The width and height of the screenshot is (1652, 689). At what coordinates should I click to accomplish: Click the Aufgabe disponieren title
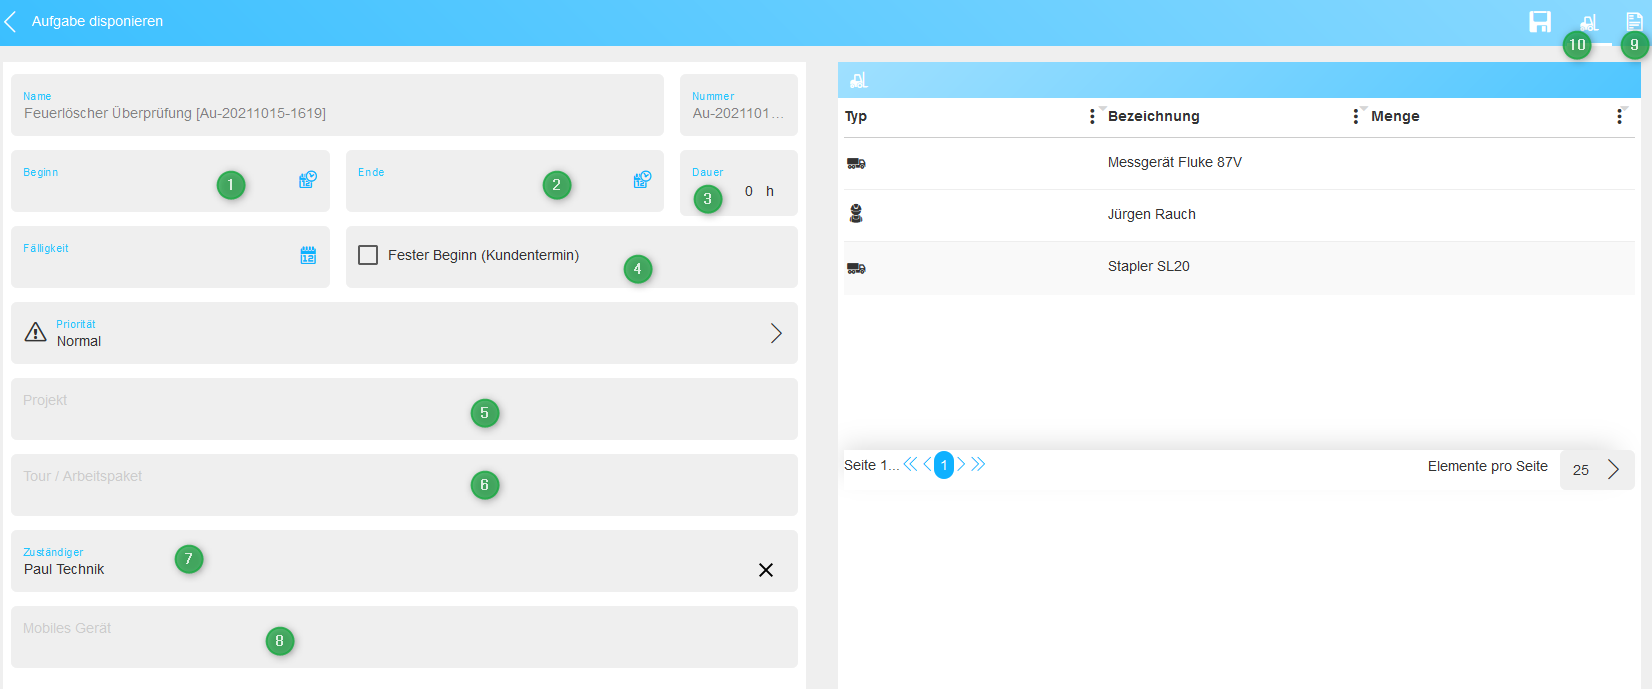coord(97,21)
